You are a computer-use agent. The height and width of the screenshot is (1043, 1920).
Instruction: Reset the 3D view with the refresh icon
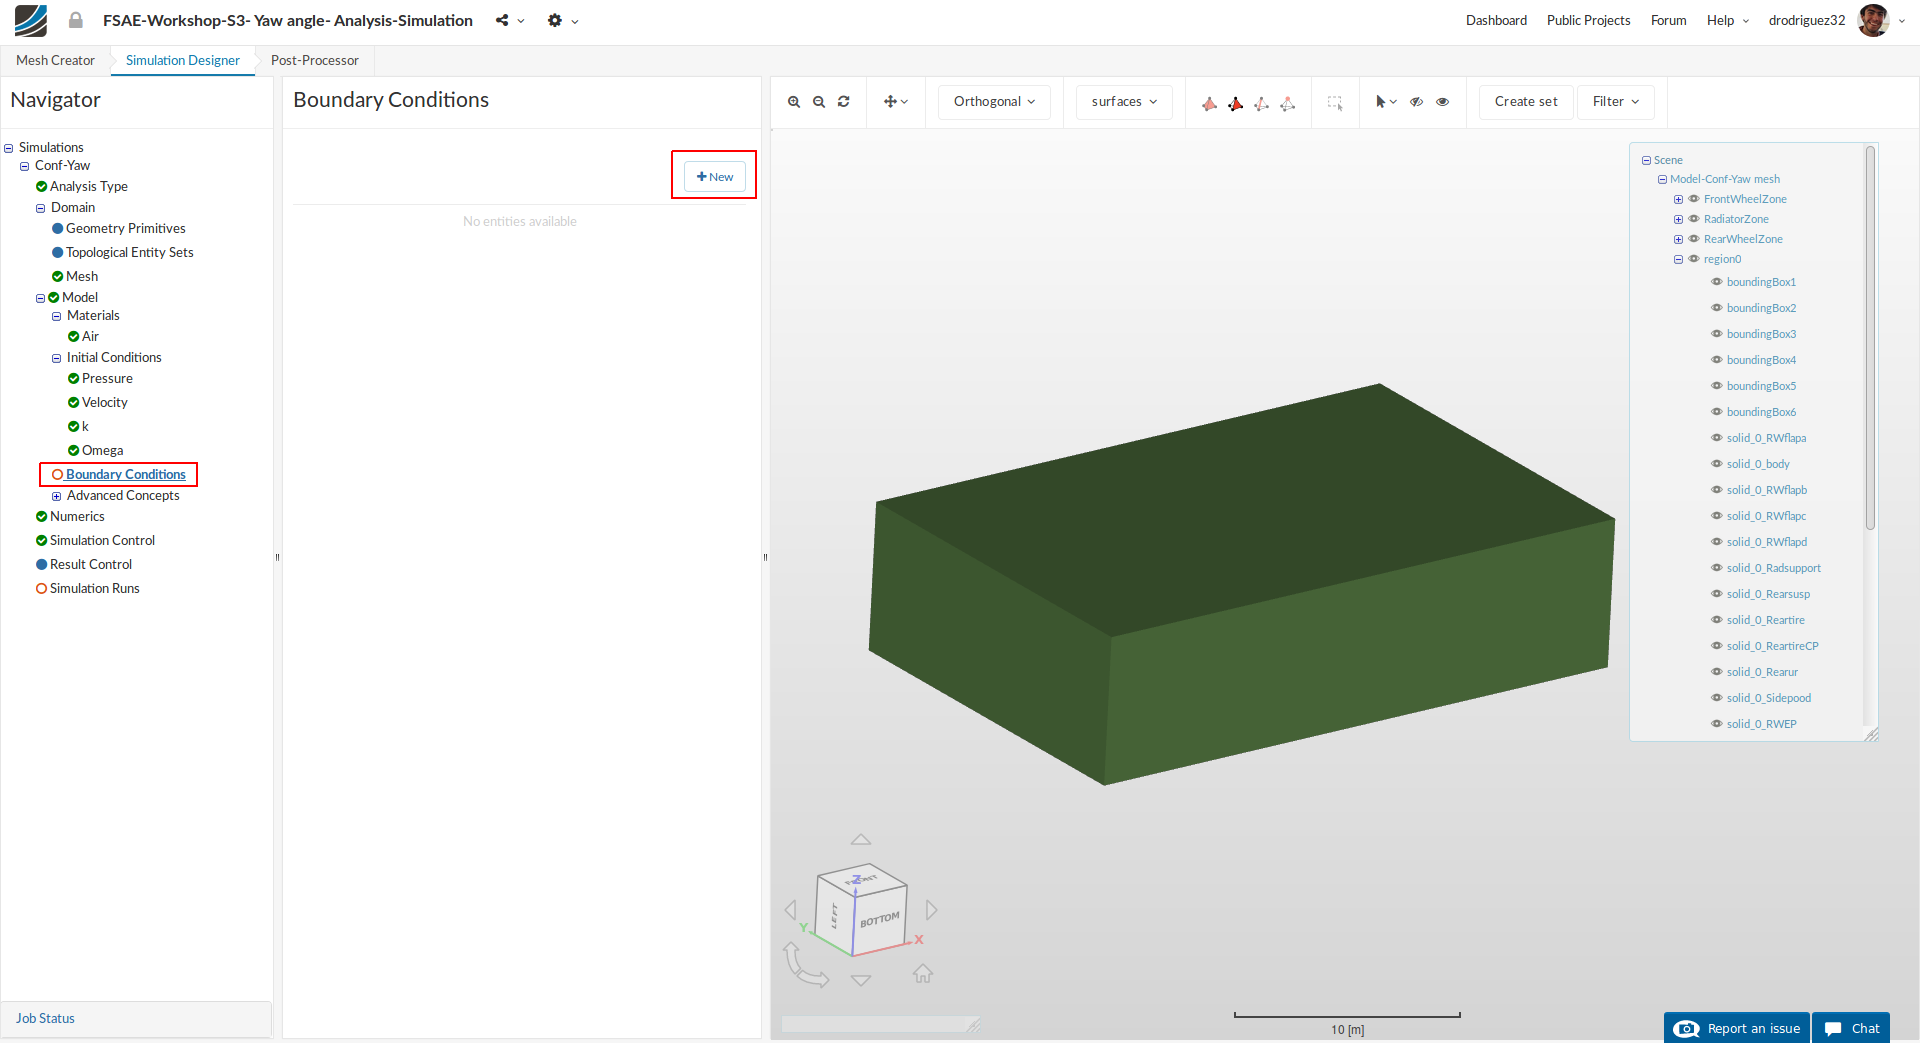(x=844, y=102)
